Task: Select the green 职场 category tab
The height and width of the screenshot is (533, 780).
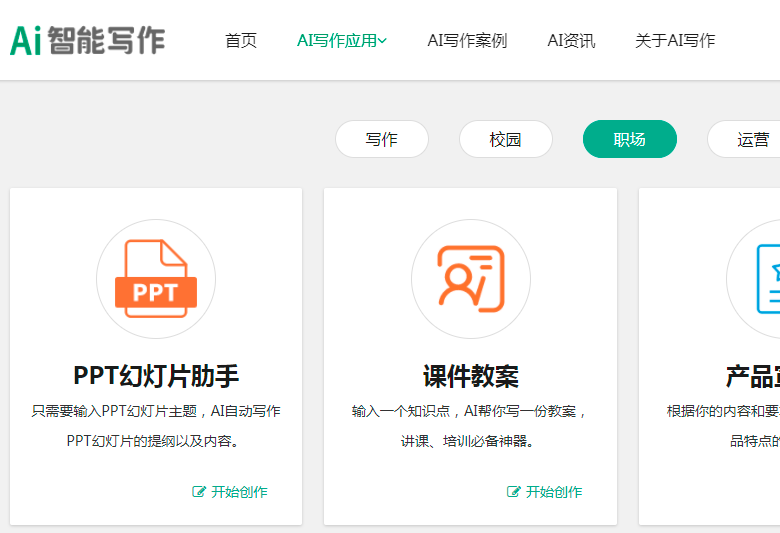Action: coord(630,139)
